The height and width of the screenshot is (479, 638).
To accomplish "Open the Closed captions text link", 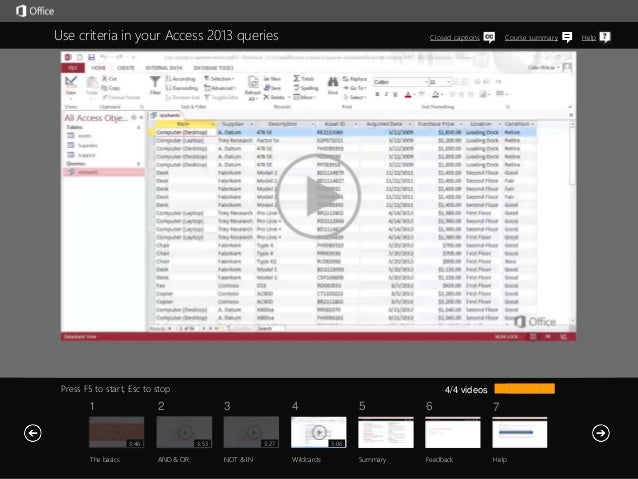I will click(x=454, y=38).
